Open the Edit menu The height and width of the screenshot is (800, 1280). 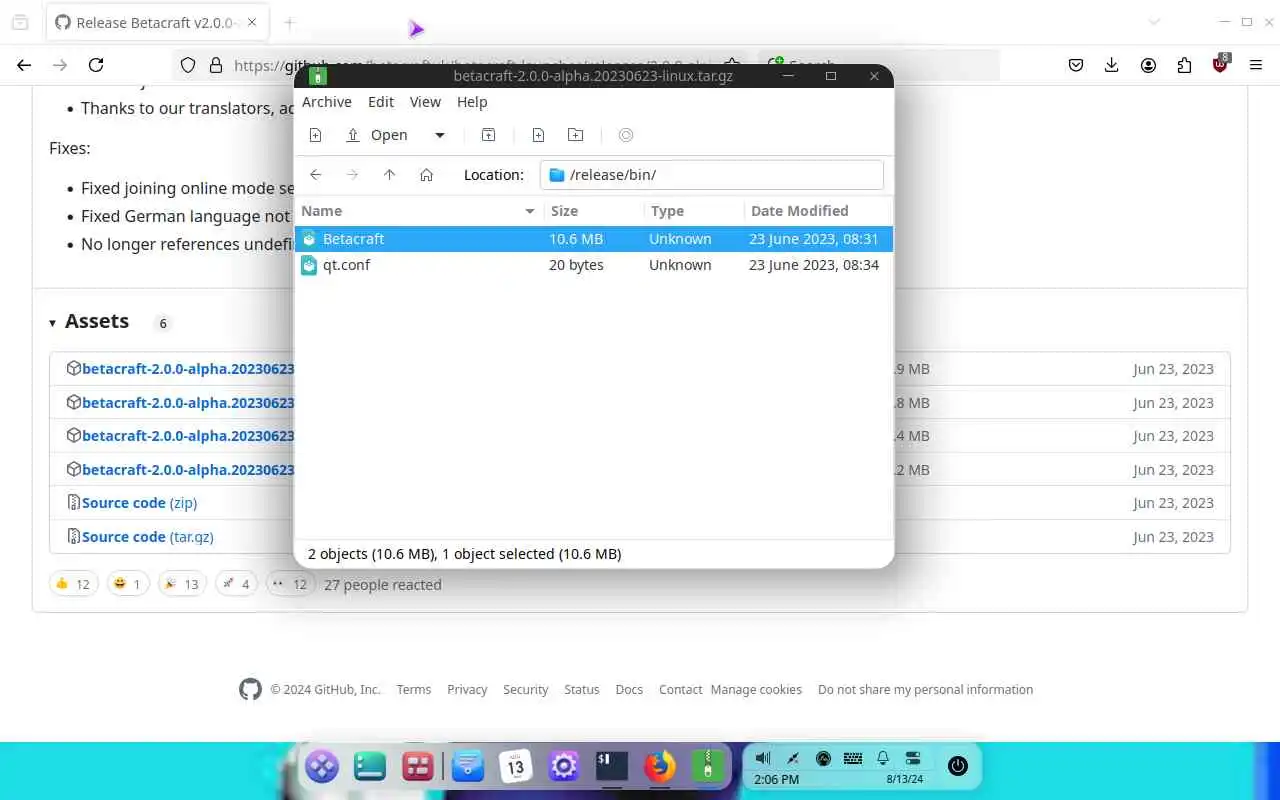click(x=381, y=102)
